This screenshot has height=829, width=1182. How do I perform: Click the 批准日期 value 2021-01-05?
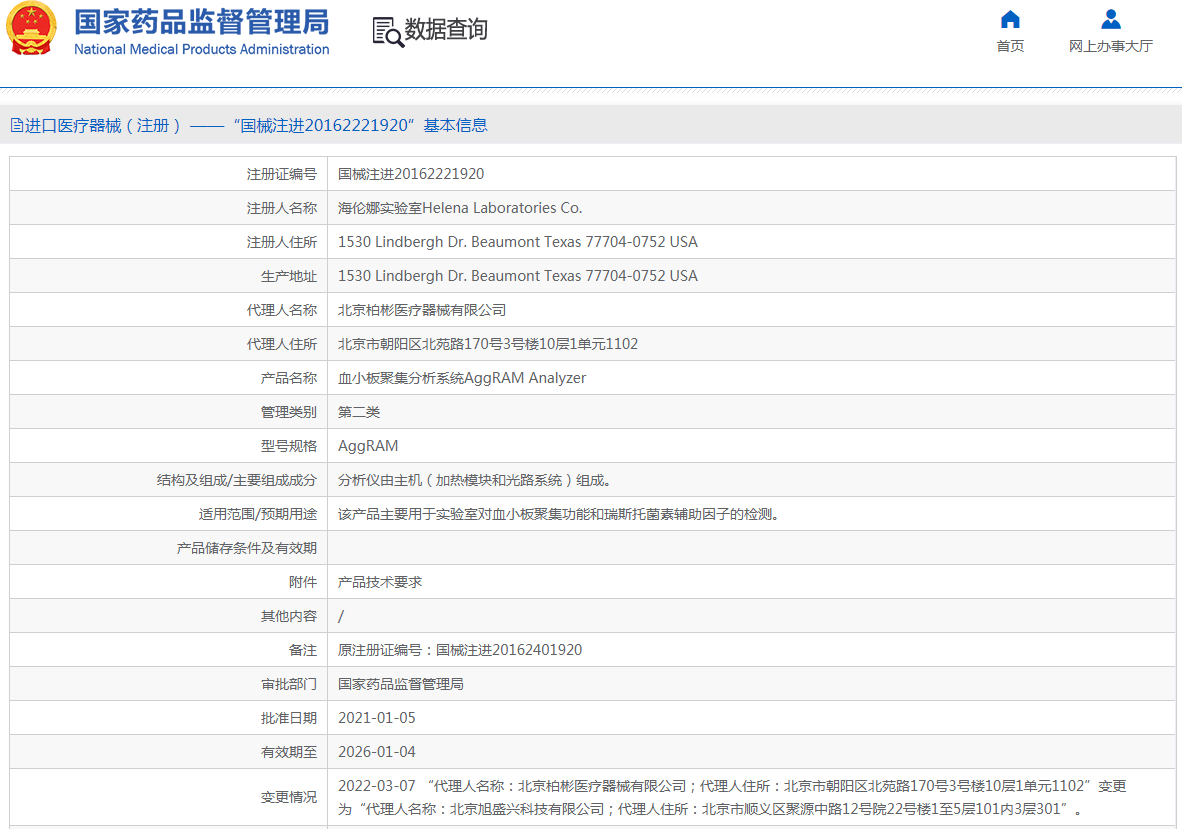click(376, 718)
